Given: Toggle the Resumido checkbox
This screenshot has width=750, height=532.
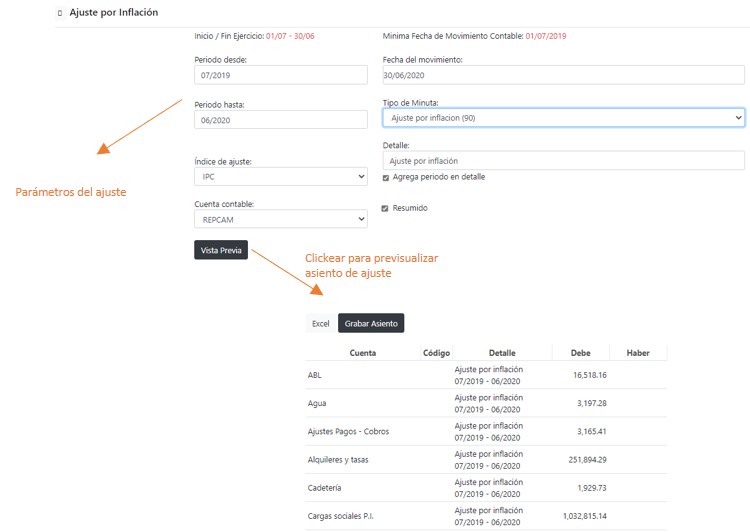Looking at the screenshot, I should [386, 209].
